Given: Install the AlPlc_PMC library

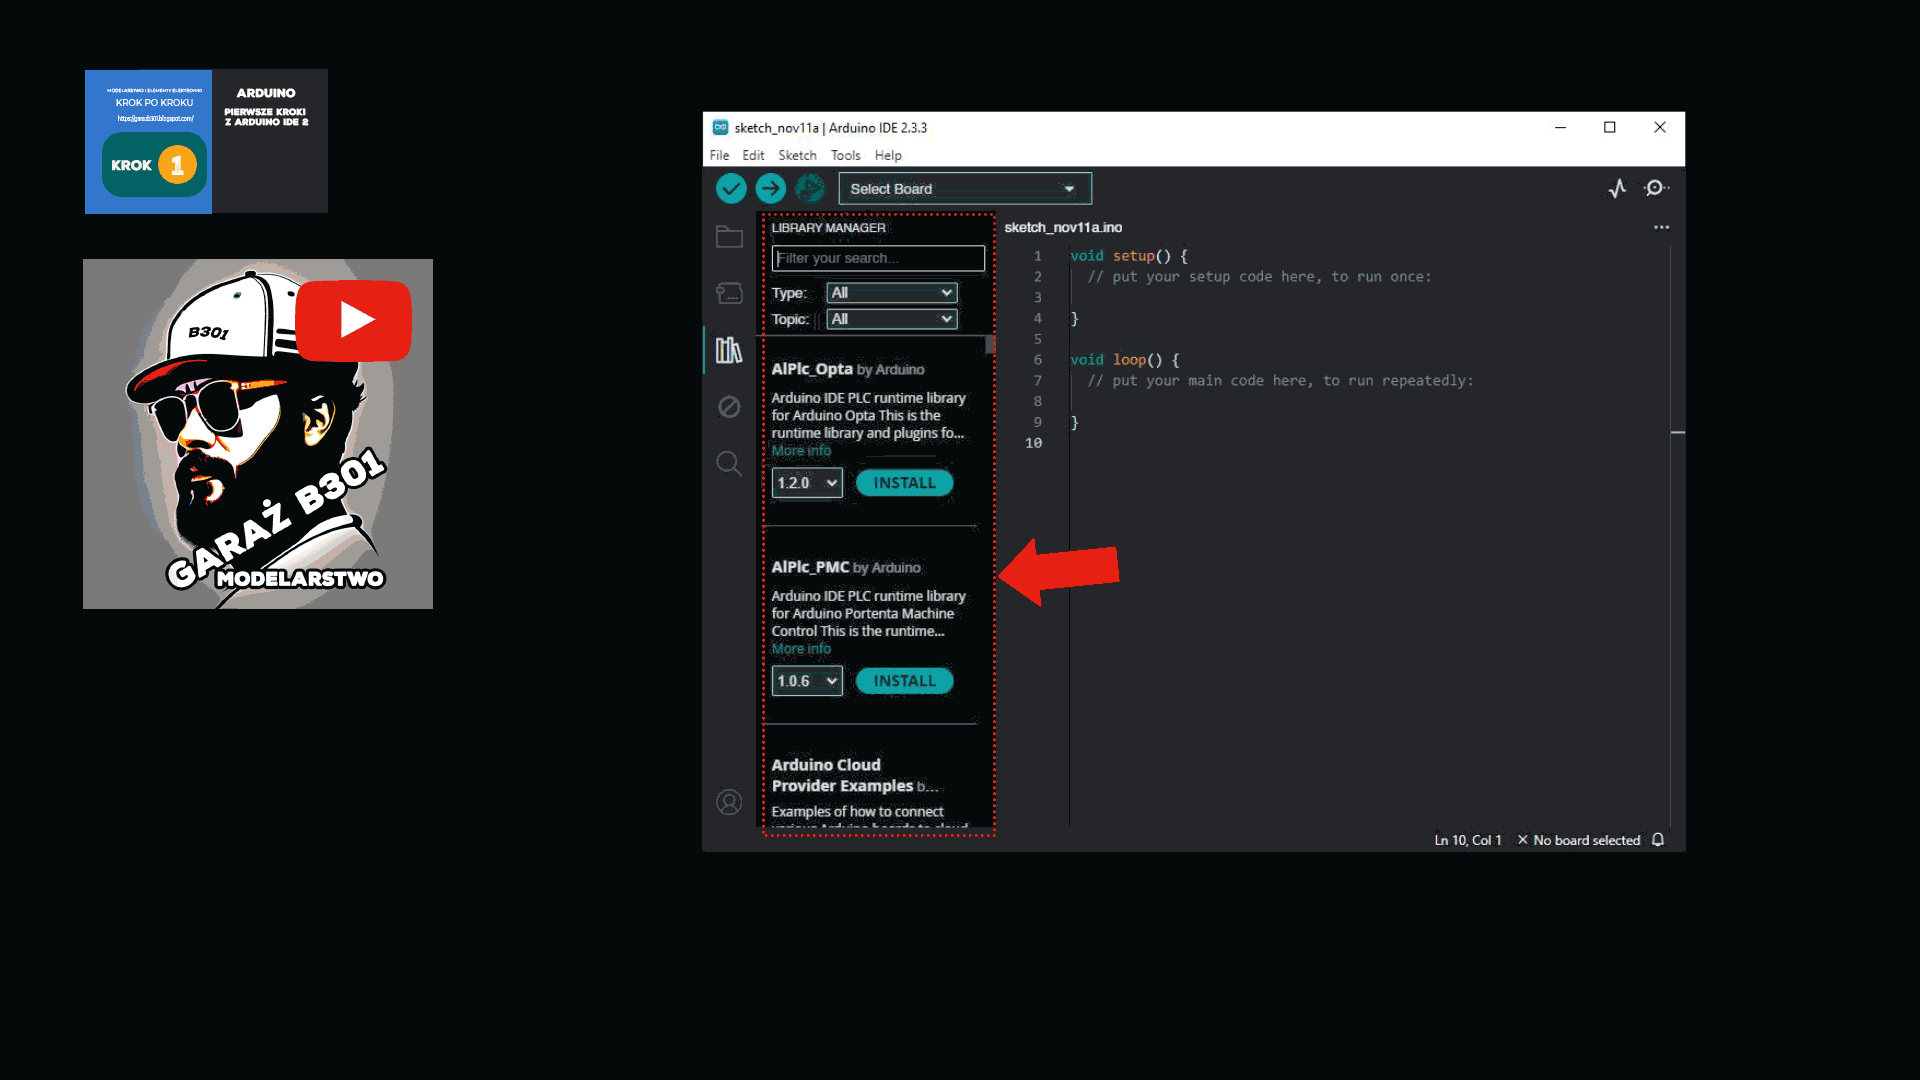Looking at the screenshot, I should coord(904,681).
